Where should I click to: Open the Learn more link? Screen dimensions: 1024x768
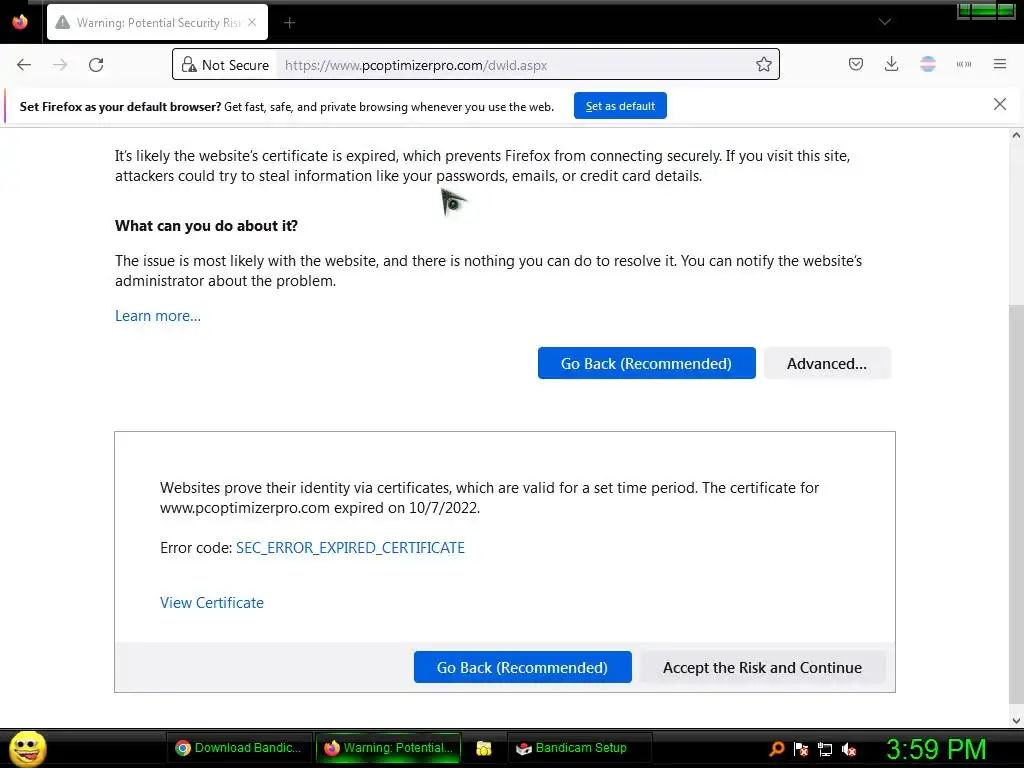tap(158, 316)
